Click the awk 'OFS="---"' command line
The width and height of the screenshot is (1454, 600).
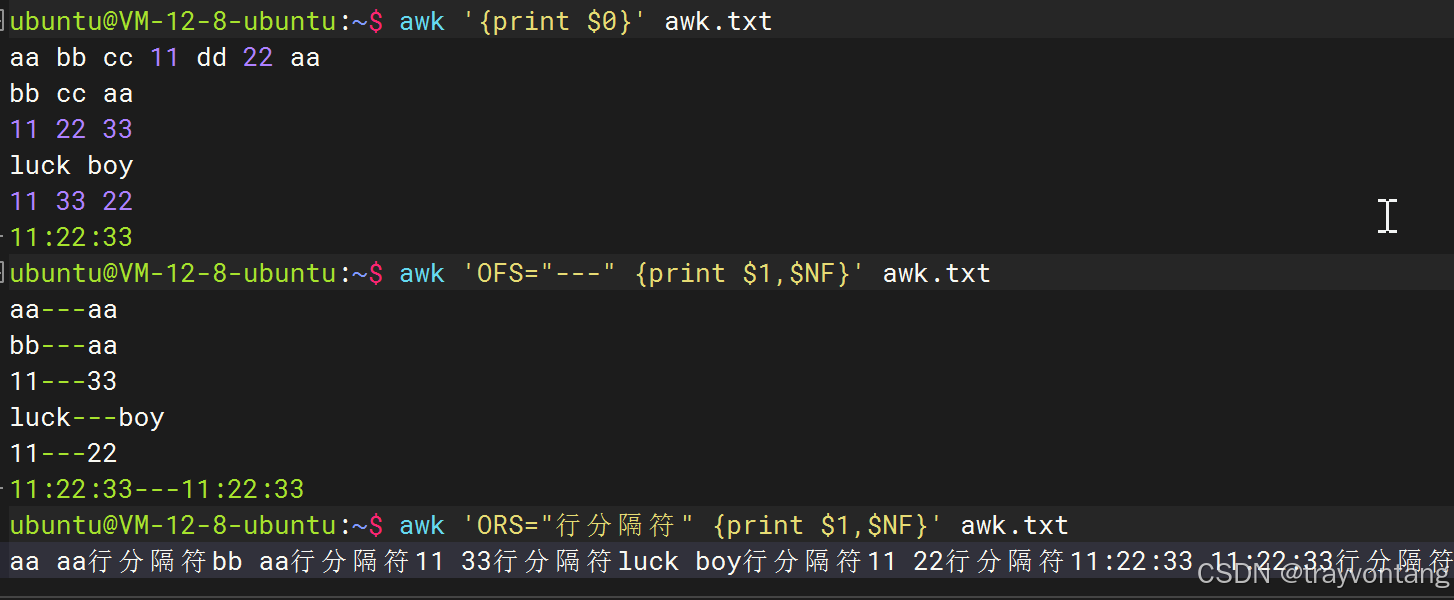(x=695, y=274)
